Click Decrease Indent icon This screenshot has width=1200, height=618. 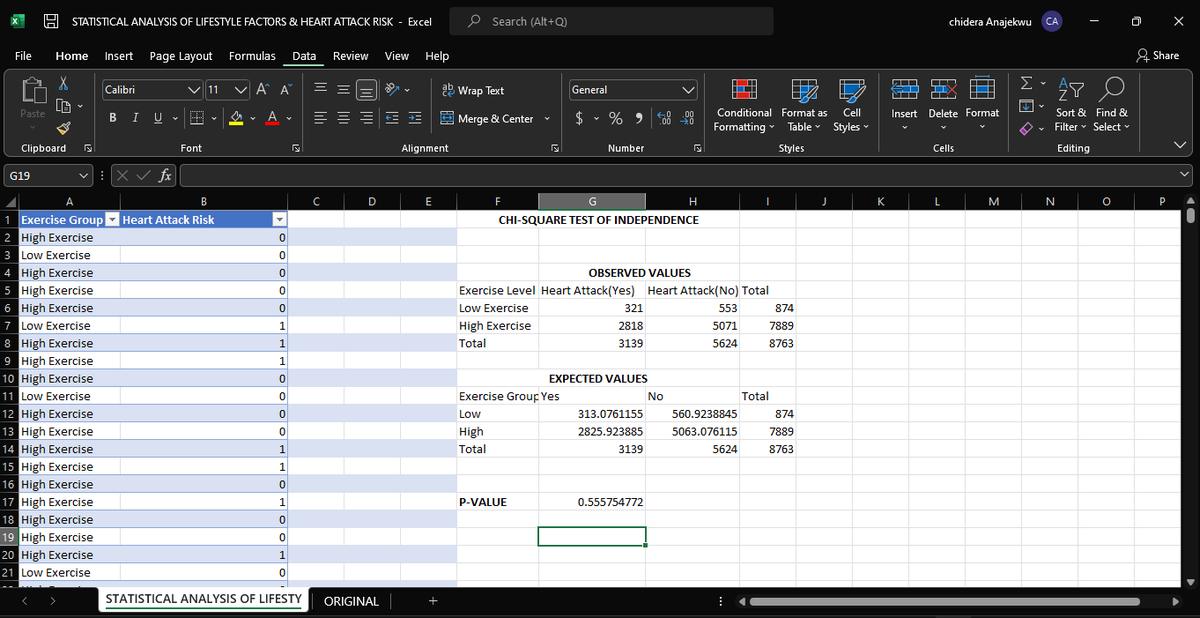392,119
